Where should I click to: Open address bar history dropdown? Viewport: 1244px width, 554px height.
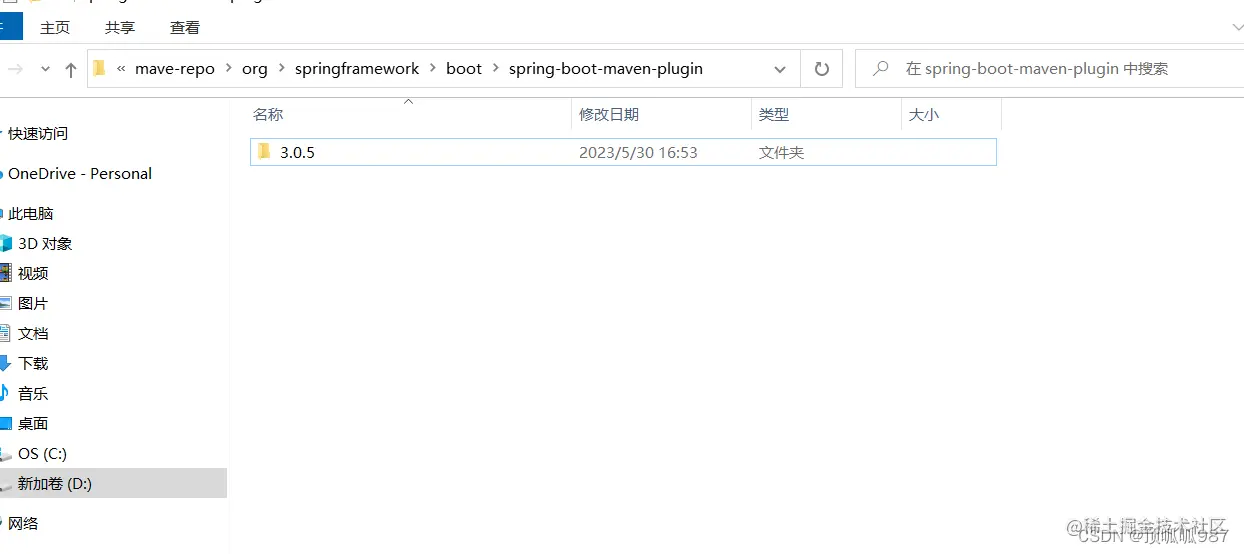click(x=780, y=69)
